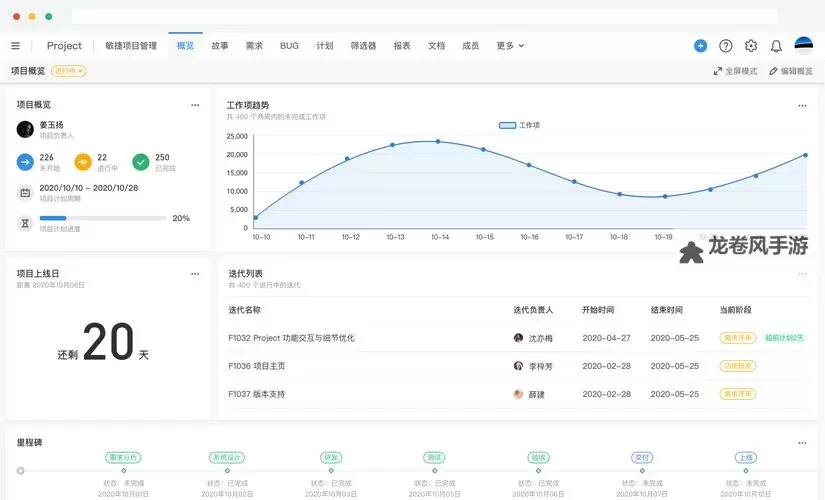Click the calendar icon for project period
Screen dimensions: 825x500
pos(25,193)
